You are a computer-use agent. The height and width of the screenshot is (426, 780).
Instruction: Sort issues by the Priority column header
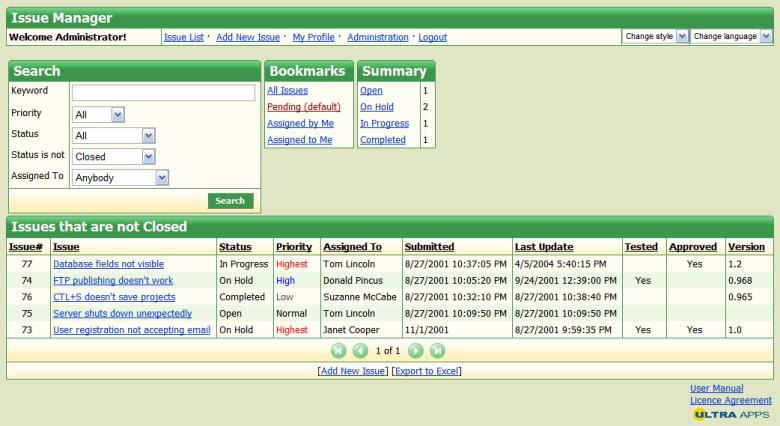(x=294, y=247)
